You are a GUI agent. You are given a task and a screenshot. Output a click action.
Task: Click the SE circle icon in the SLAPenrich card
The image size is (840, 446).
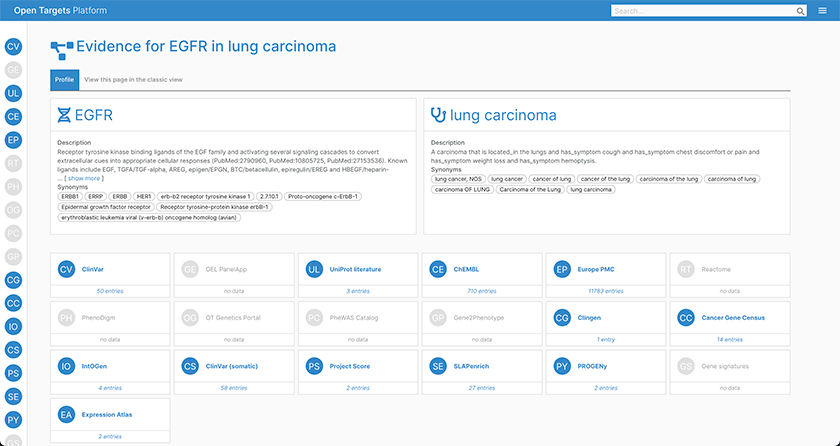point(438,366)
